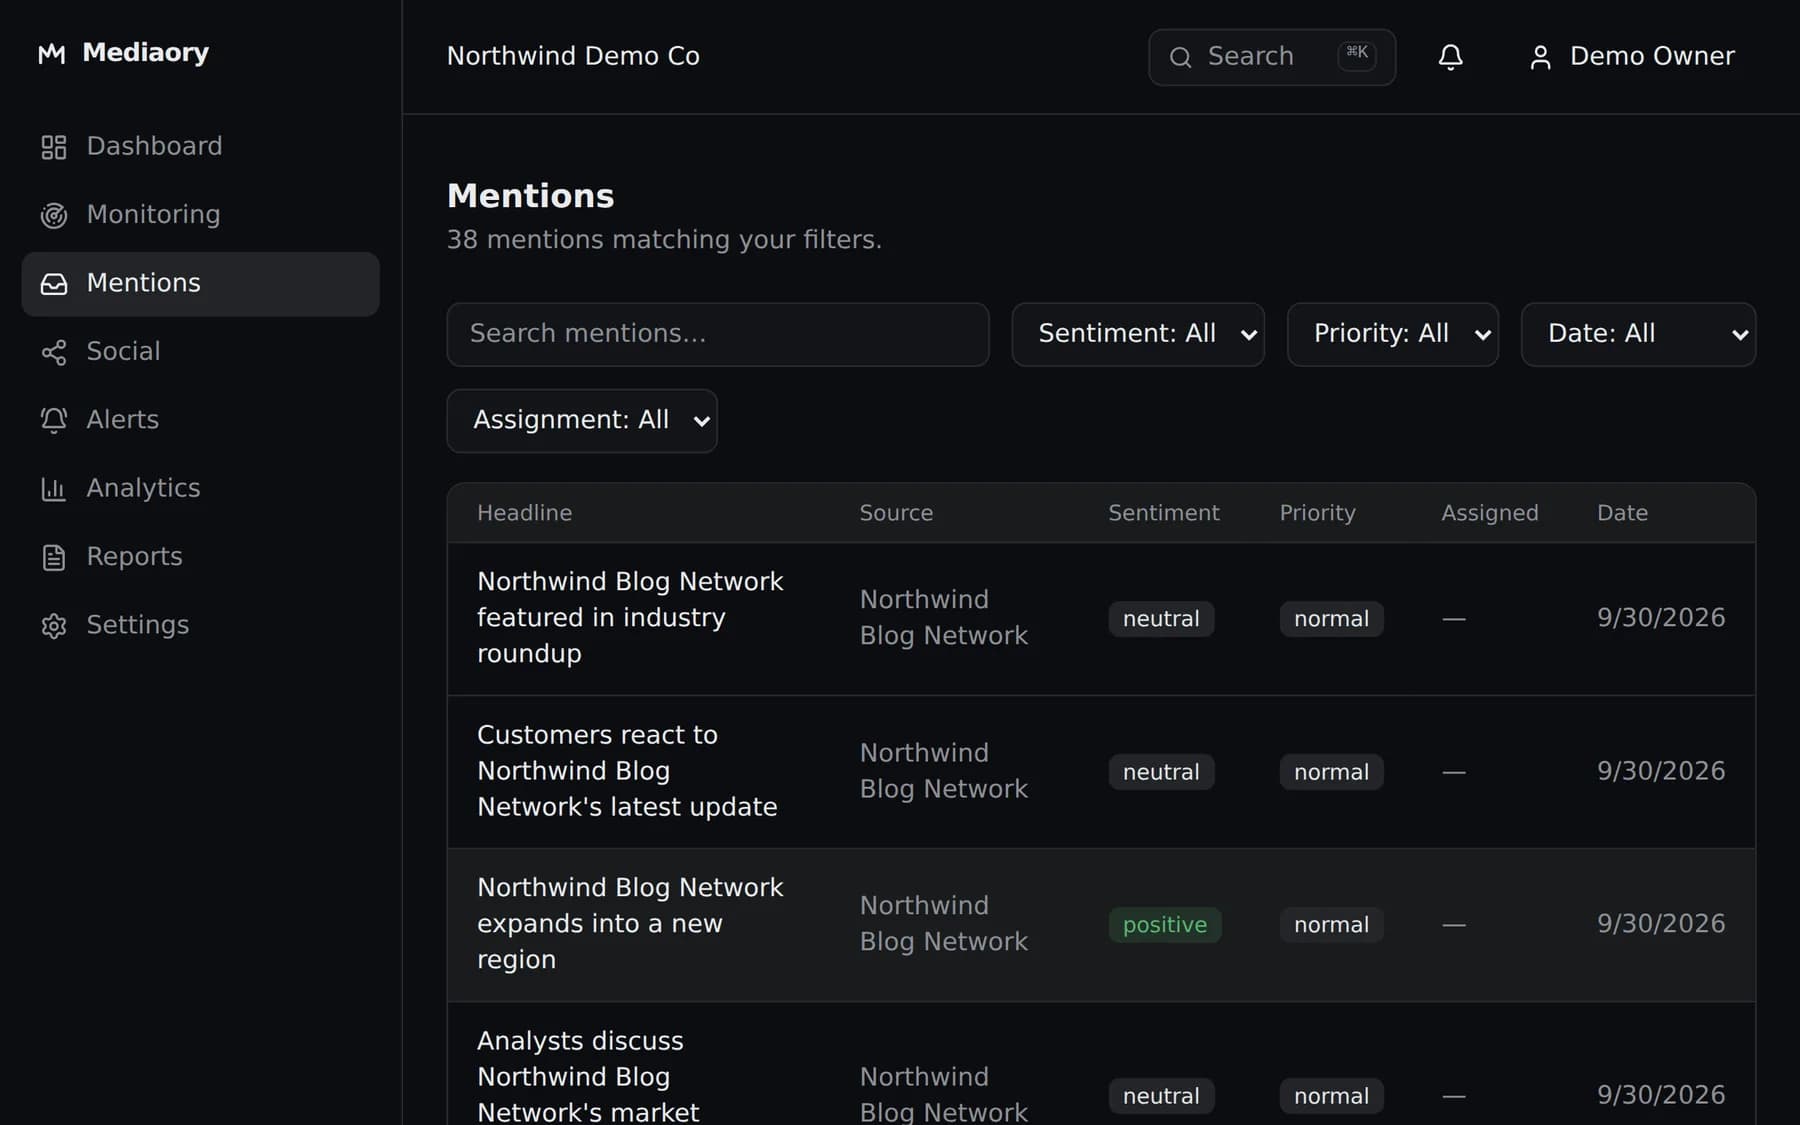Click the Social share icon
1800x1125 pixels.
(x=54, y=352)
